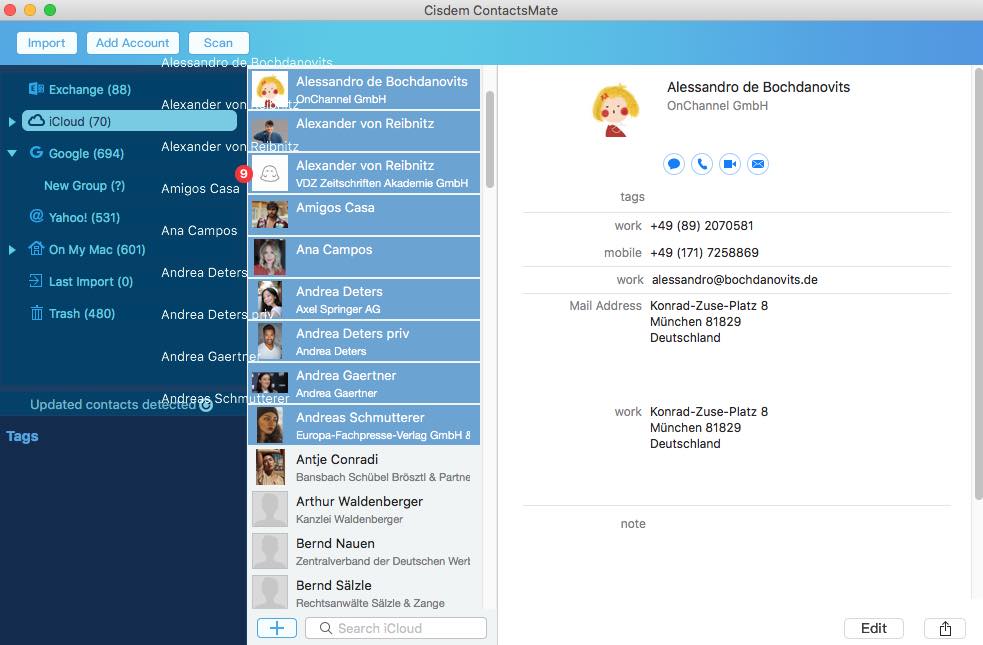This screenshot has width=983, height=645.
Task: Open the New Group (?) entry
Action: tap(84, 186)
